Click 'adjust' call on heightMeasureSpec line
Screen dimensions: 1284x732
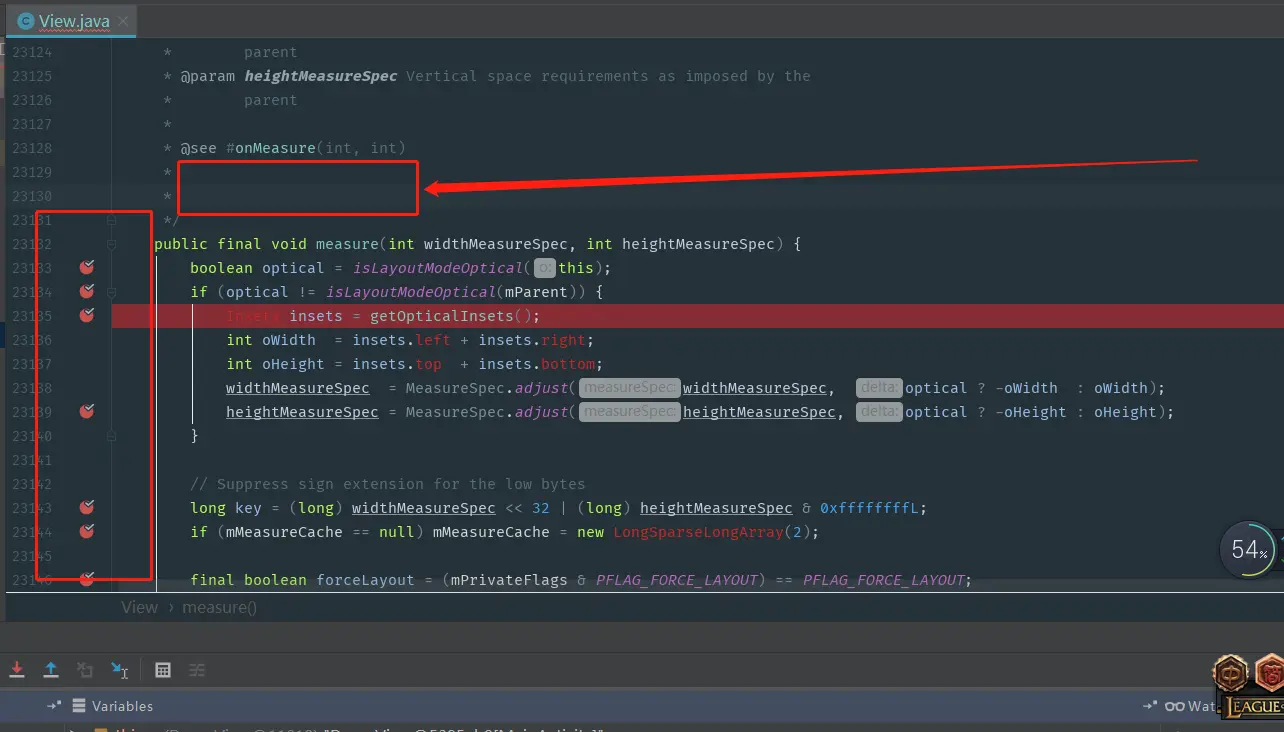pos(541,412)
